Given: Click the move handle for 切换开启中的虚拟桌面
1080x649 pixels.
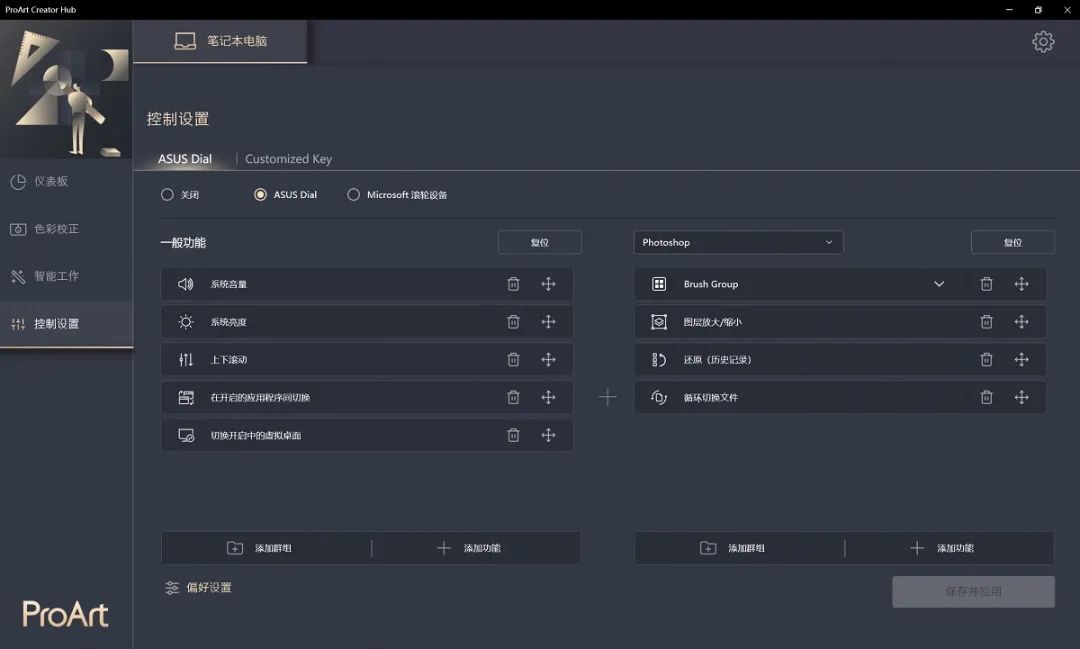Looking at the screenshot, I should pos(548,435).
